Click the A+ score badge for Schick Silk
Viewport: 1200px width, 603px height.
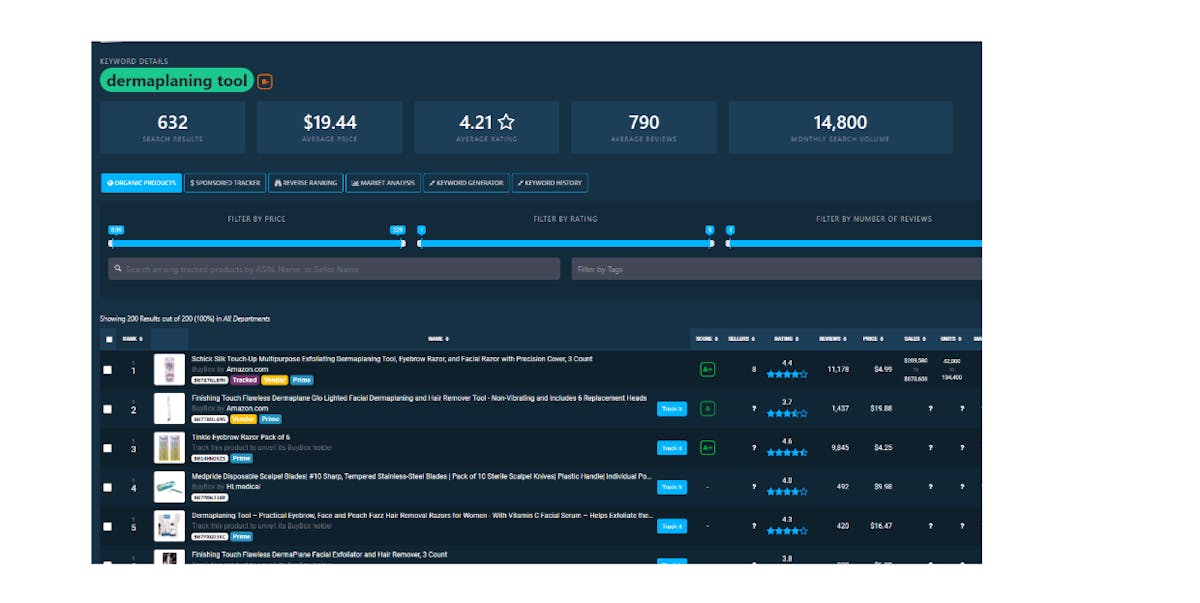tap(707, 369)
